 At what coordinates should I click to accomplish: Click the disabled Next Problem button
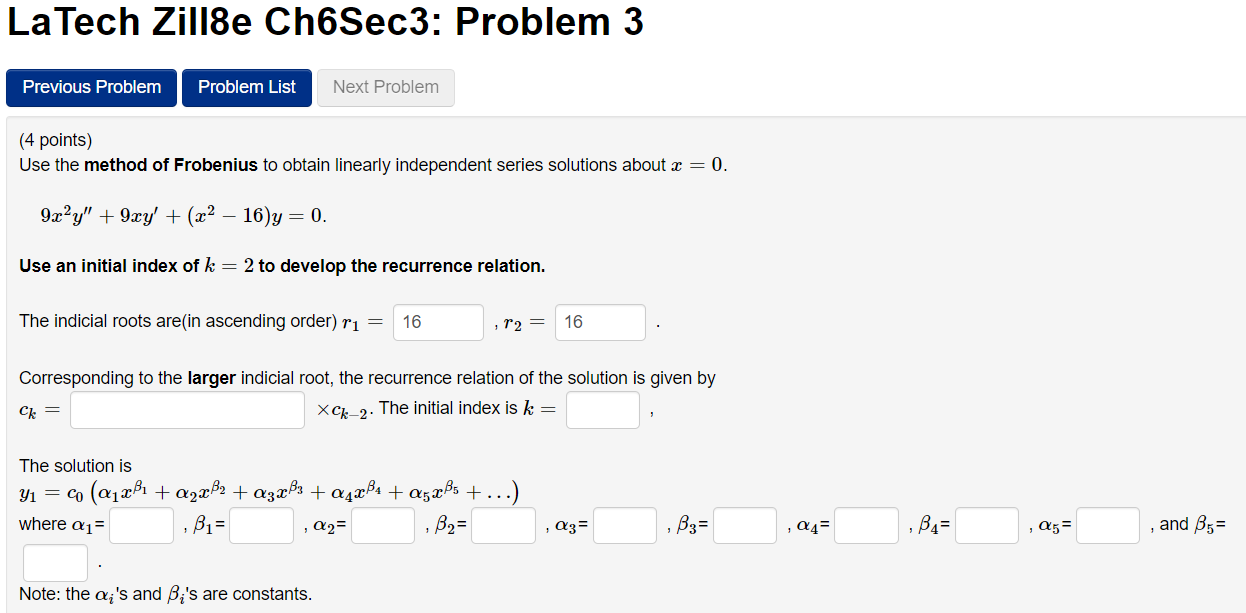(386, 88)
